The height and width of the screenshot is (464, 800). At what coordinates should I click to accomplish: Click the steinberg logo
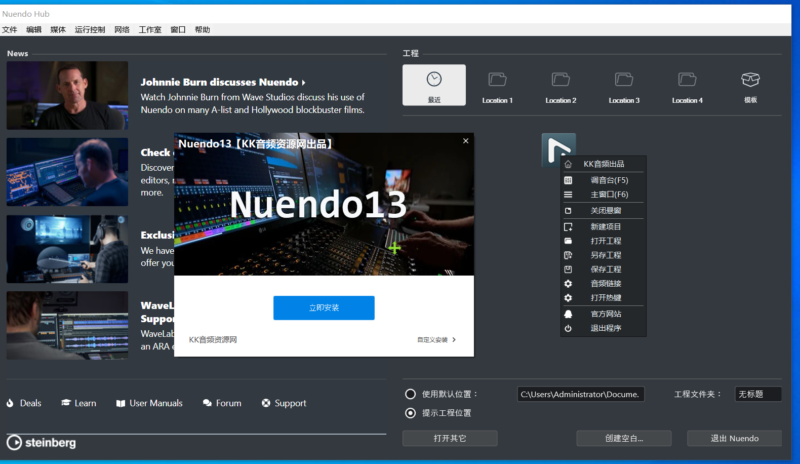click(41, 443)
